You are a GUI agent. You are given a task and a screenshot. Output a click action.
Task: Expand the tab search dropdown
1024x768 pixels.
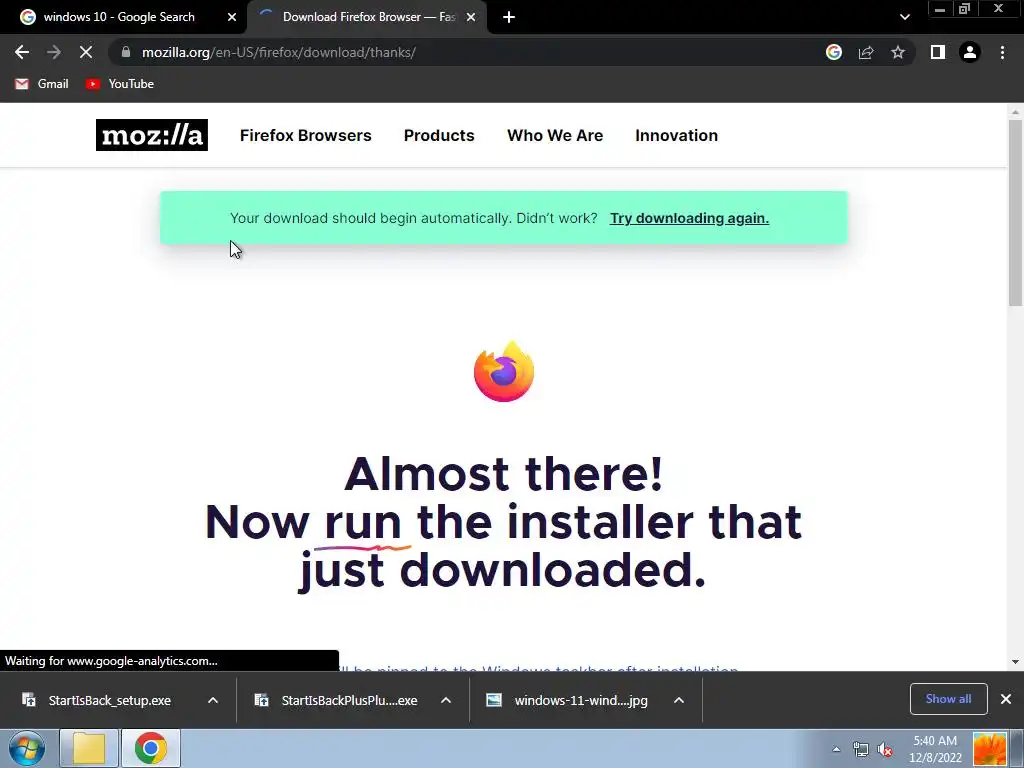[x=904, y=17]
